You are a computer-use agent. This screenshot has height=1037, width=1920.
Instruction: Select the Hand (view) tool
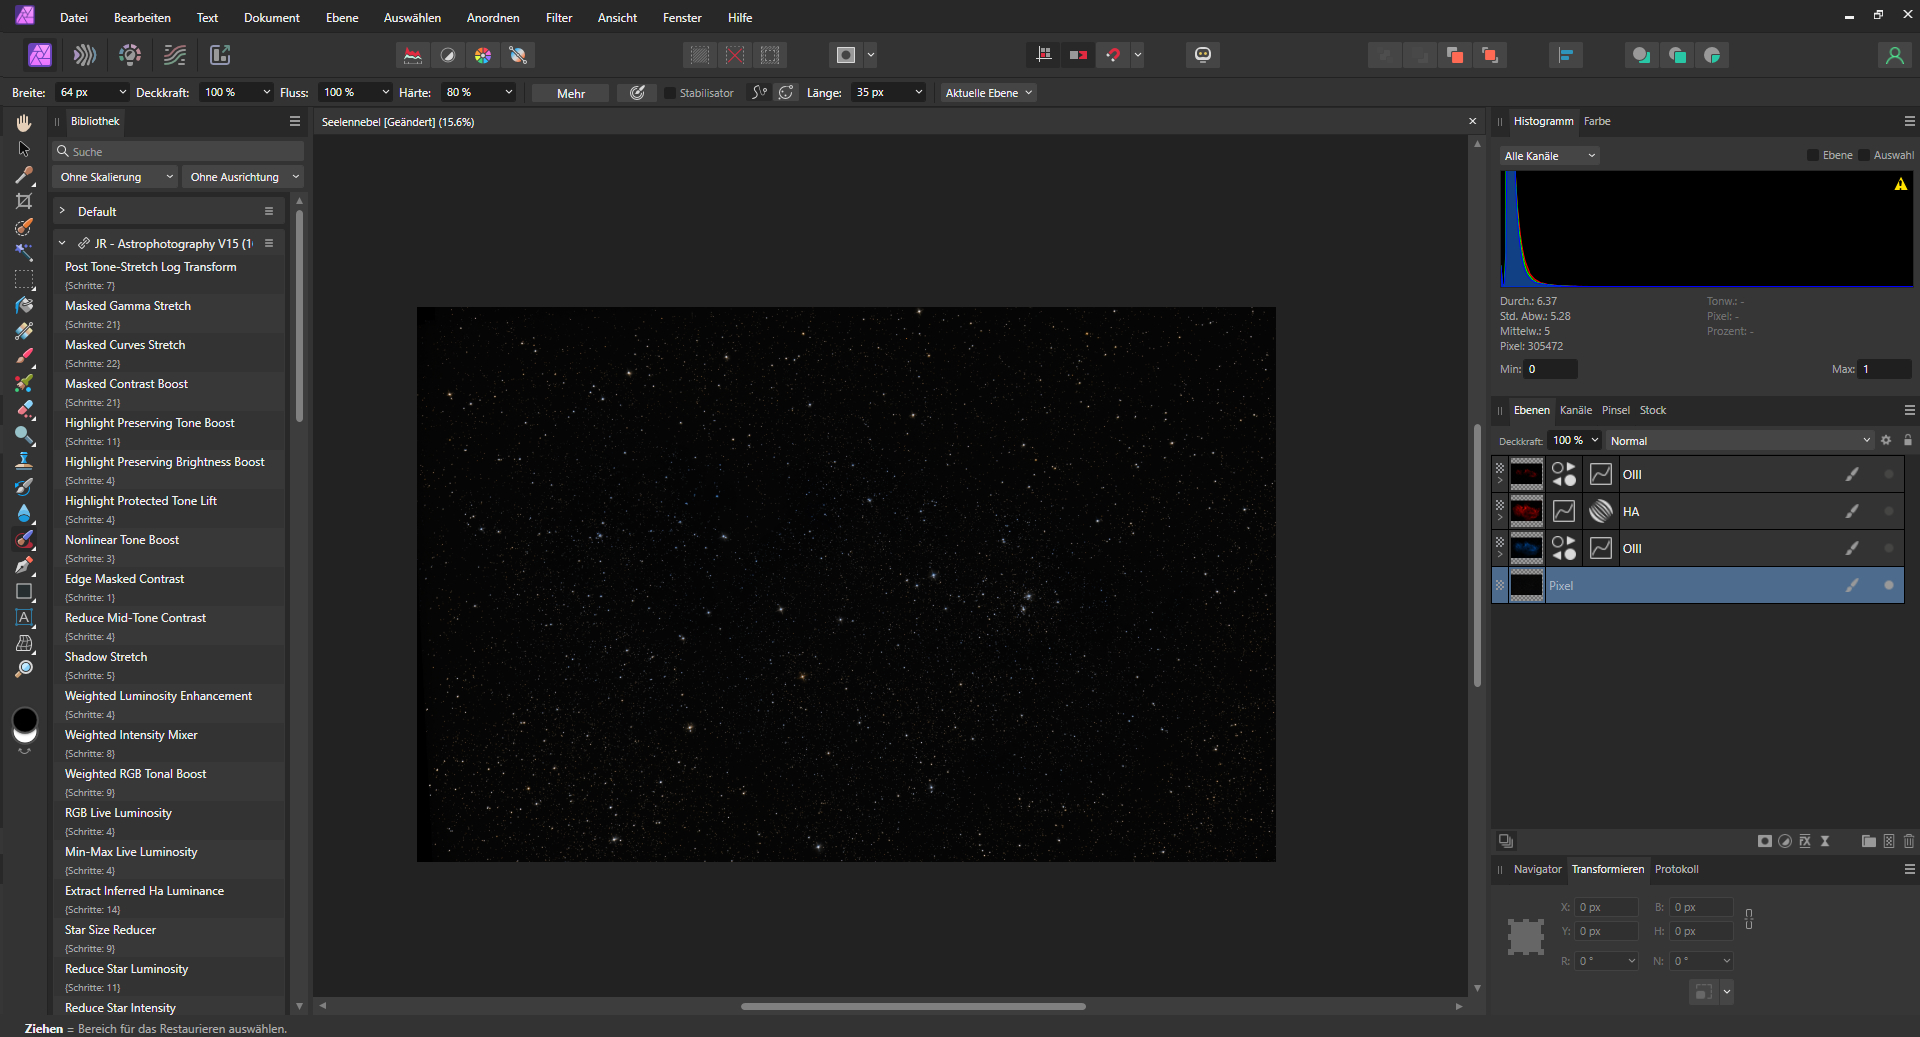[x=24, y=123]
